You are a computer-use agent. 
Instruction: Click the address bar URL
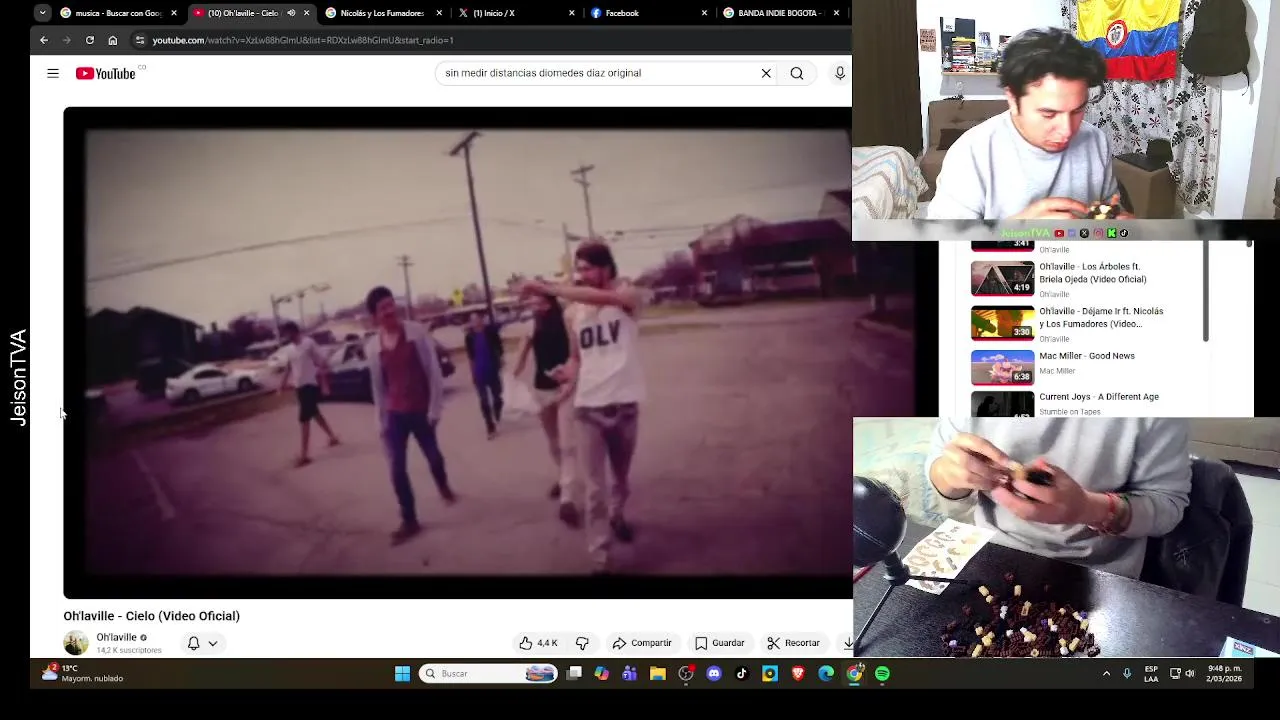(302, 40)
